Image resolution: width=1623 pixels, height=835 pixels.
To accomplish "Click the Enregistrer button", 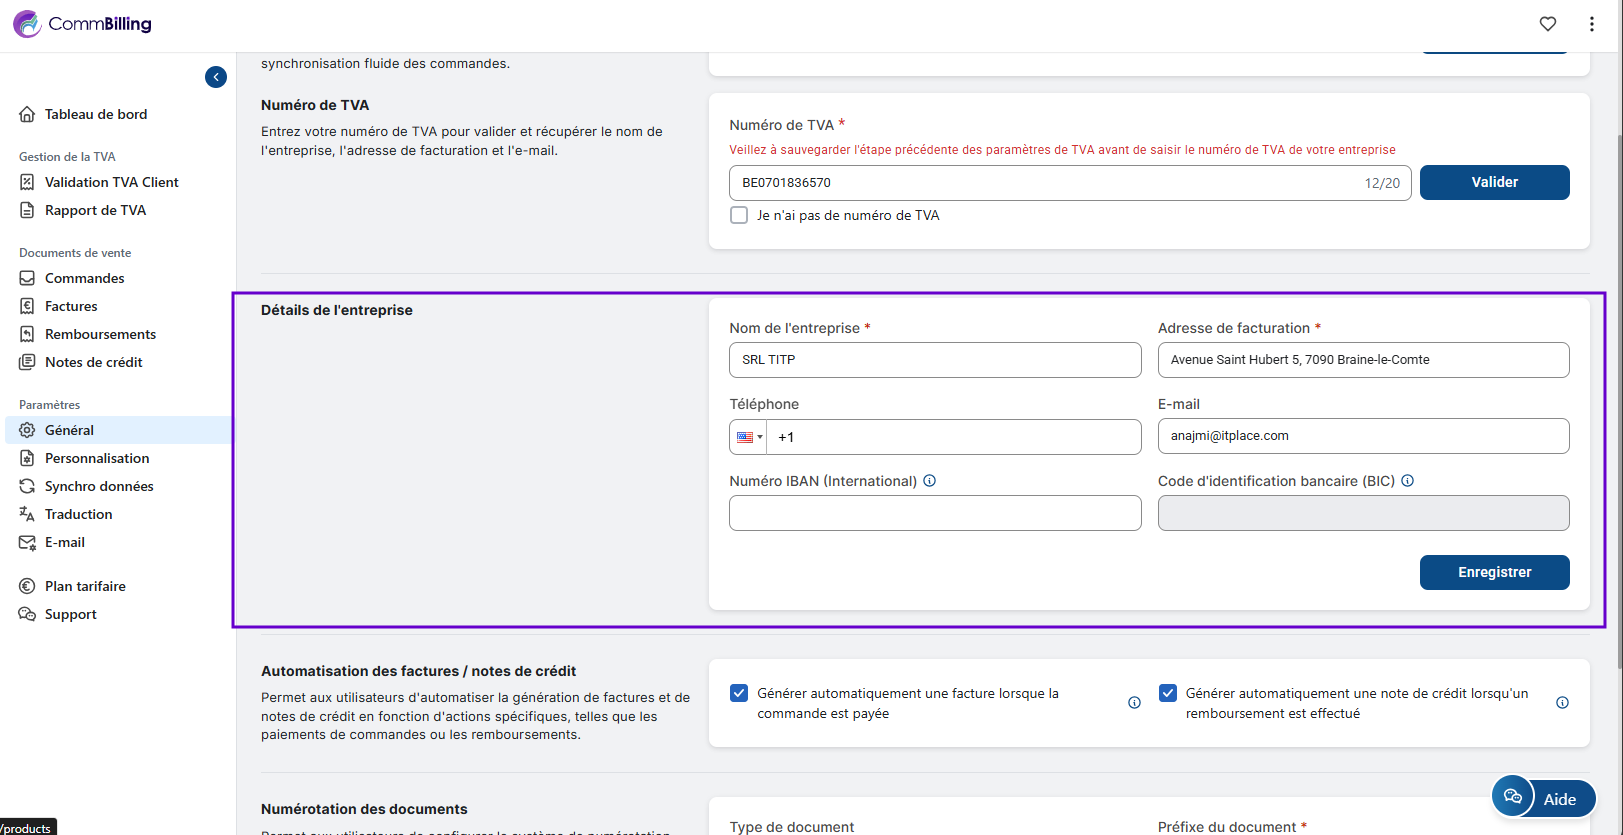I will 1494,572.
